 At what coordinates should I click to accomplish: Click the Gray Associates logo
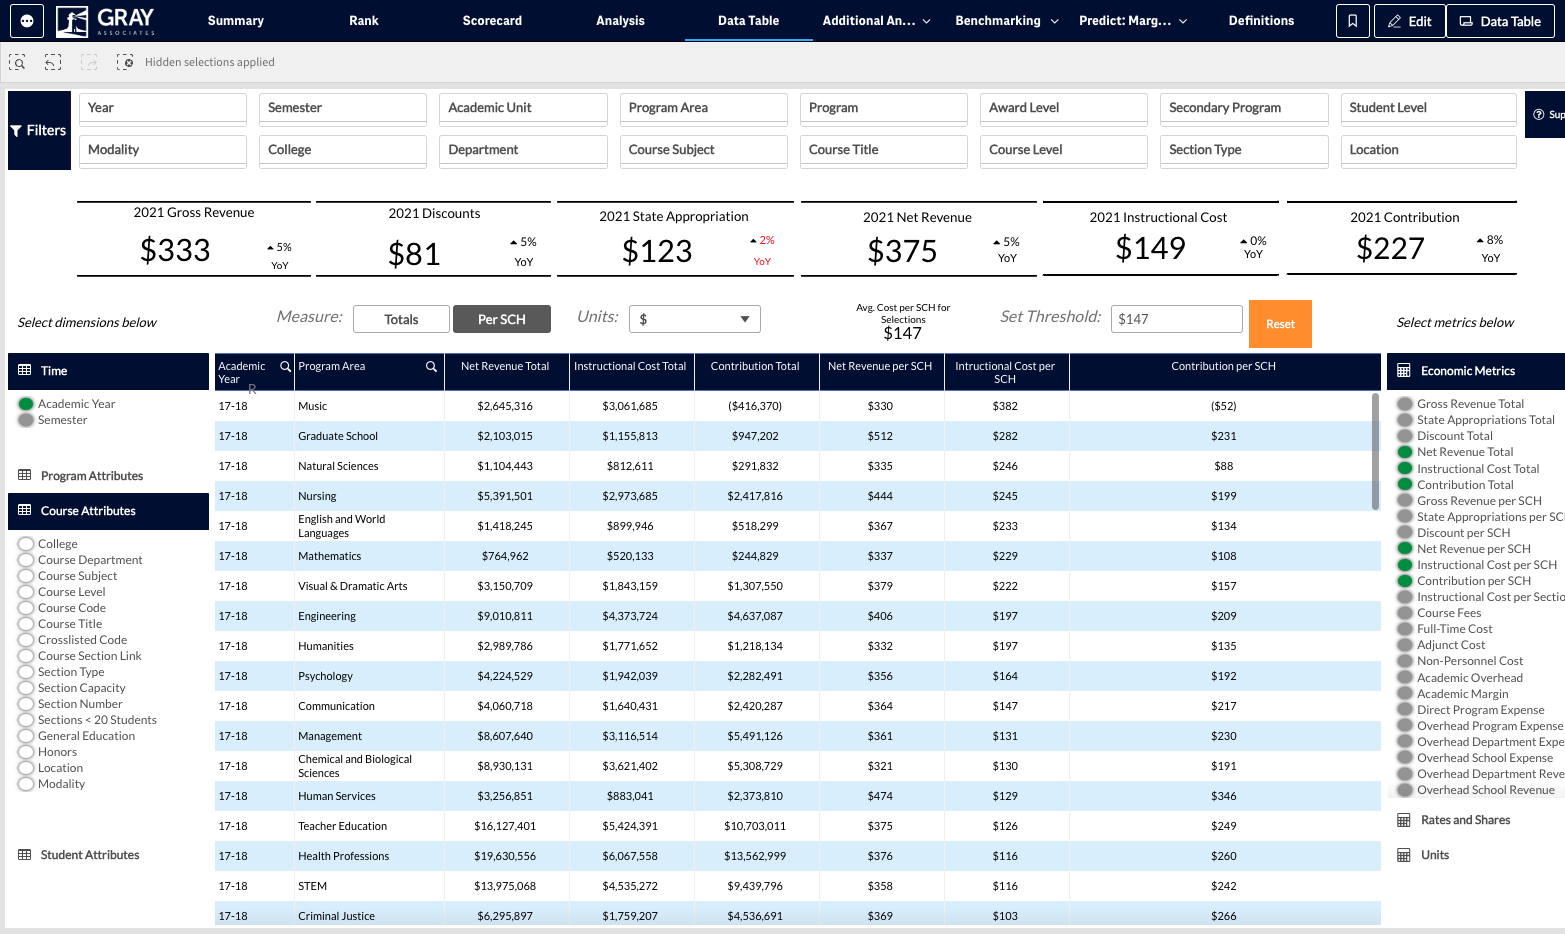[106, 20]
